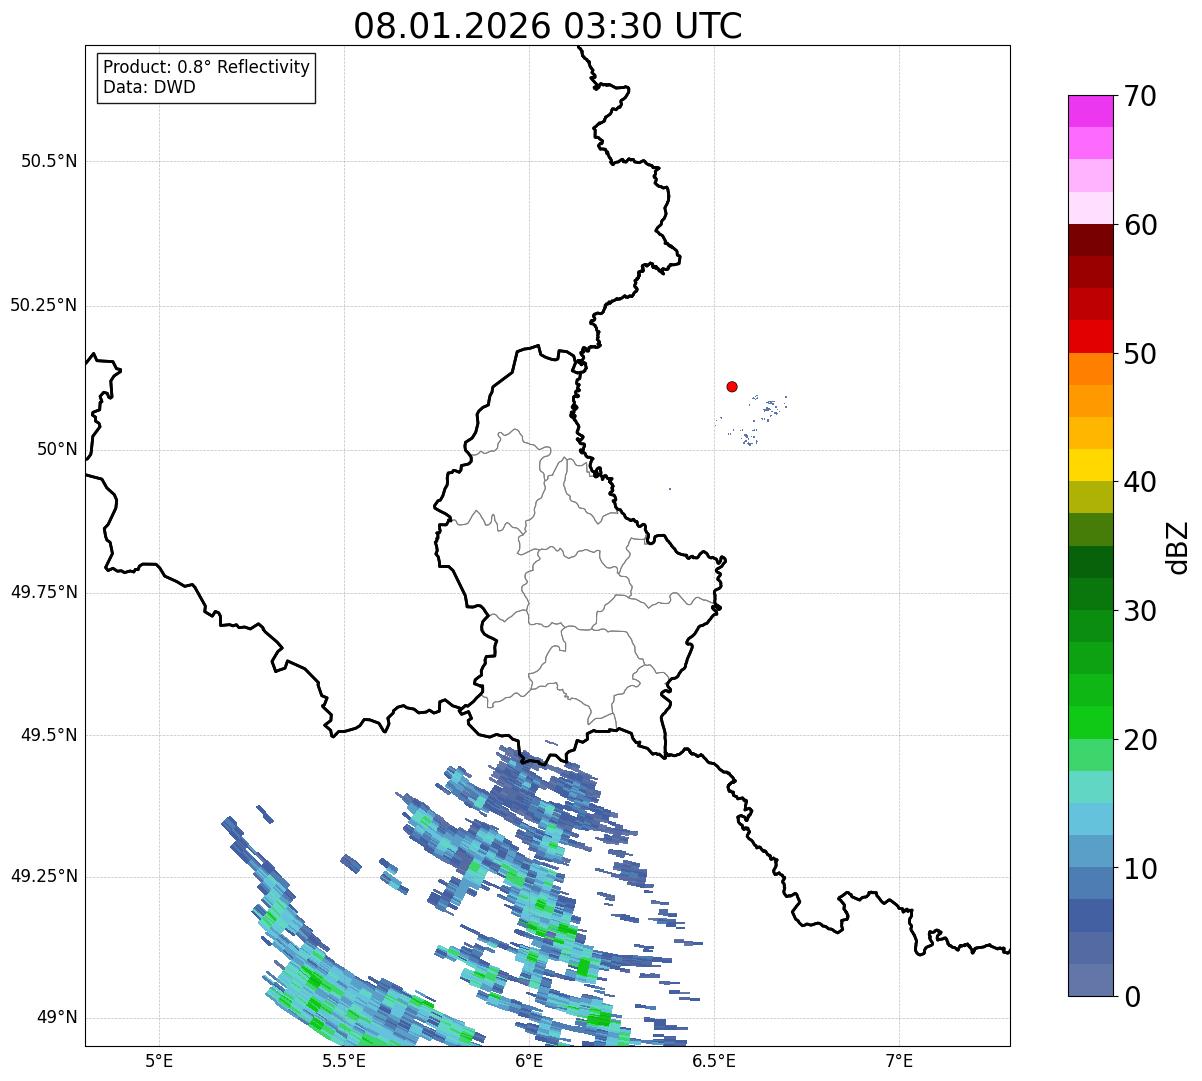Click the olive colorbar segment at 38
This screenshot has width=1202, height=1081.
(x=1091, y=497)
